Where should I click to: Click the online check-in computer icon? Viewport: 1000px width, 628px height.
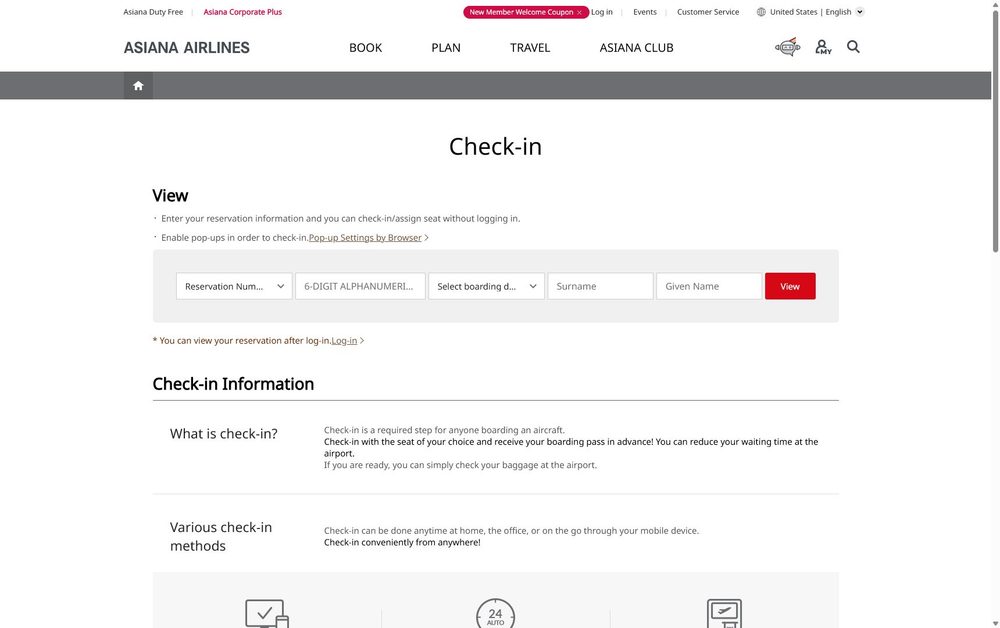(267, 613)
